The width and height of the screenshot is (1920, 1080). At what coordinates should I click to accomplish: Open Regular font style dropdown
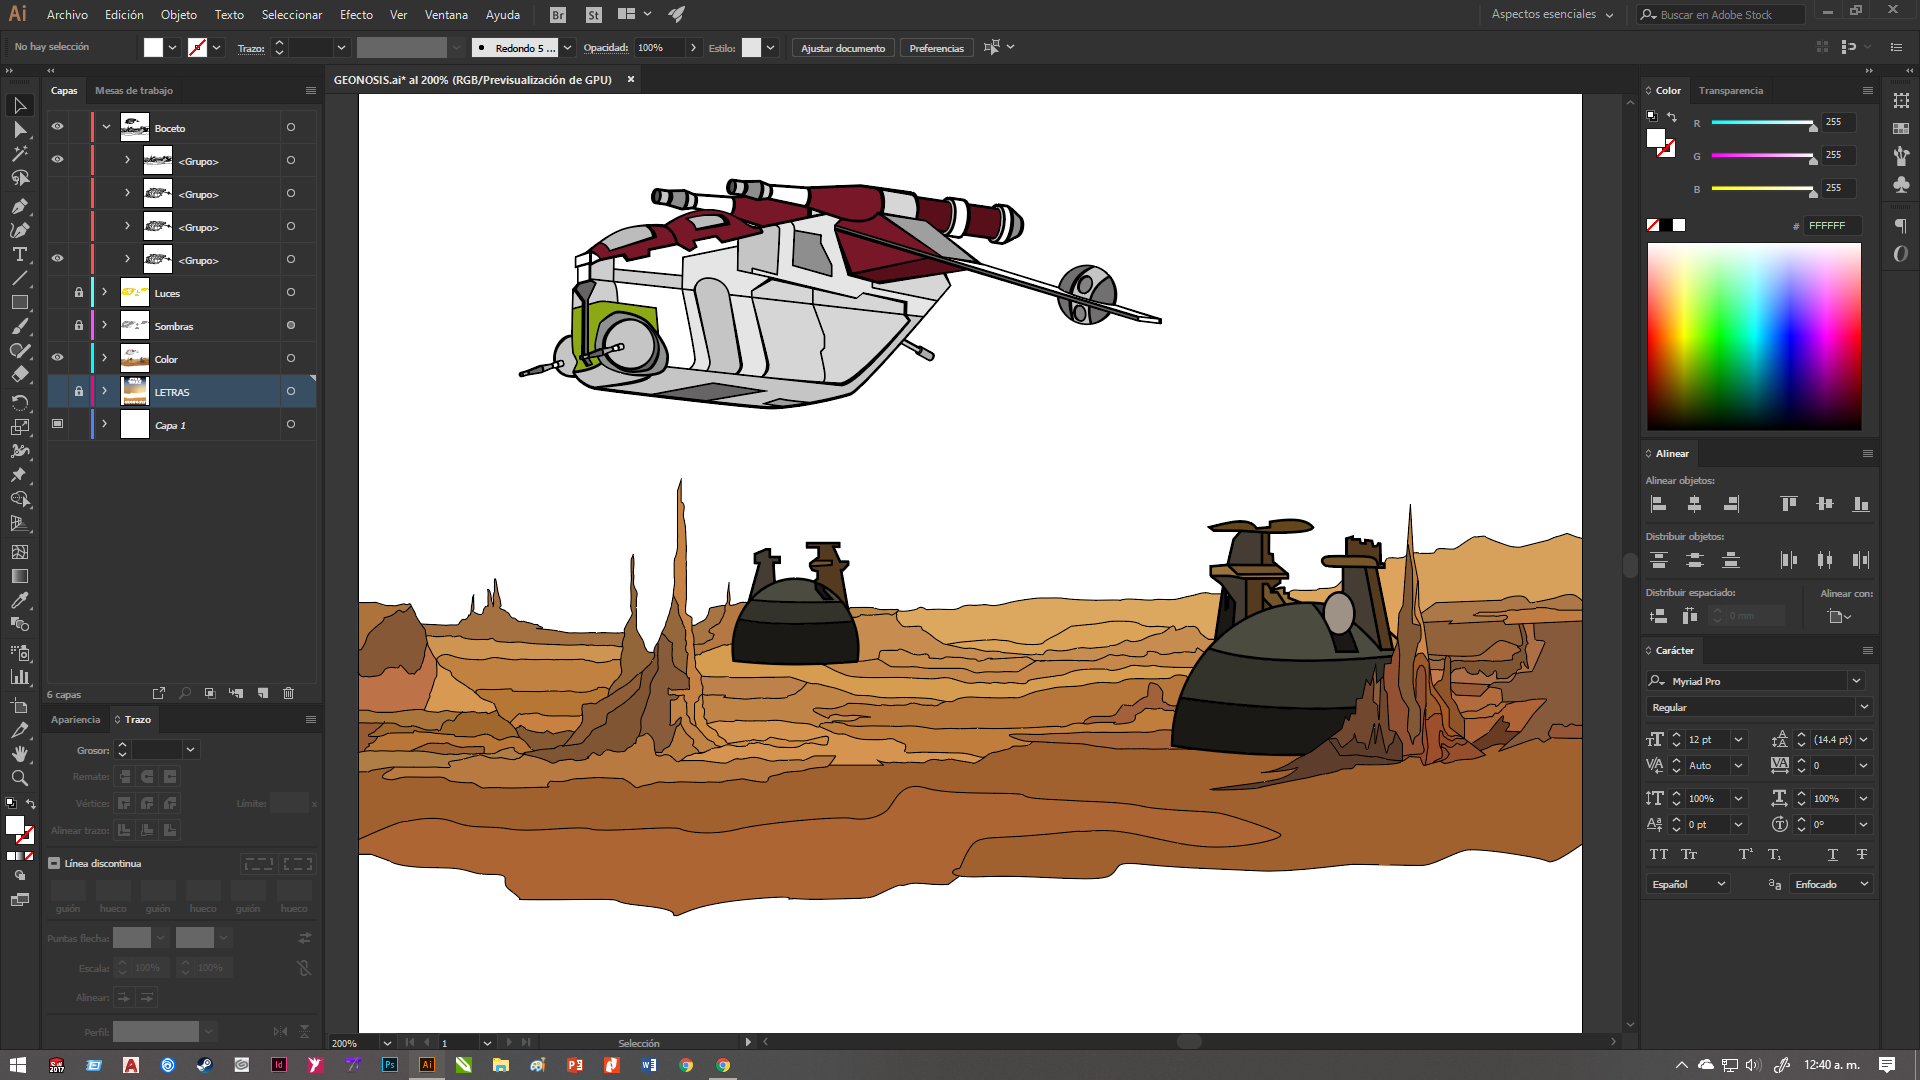[x=1864, y=707]
